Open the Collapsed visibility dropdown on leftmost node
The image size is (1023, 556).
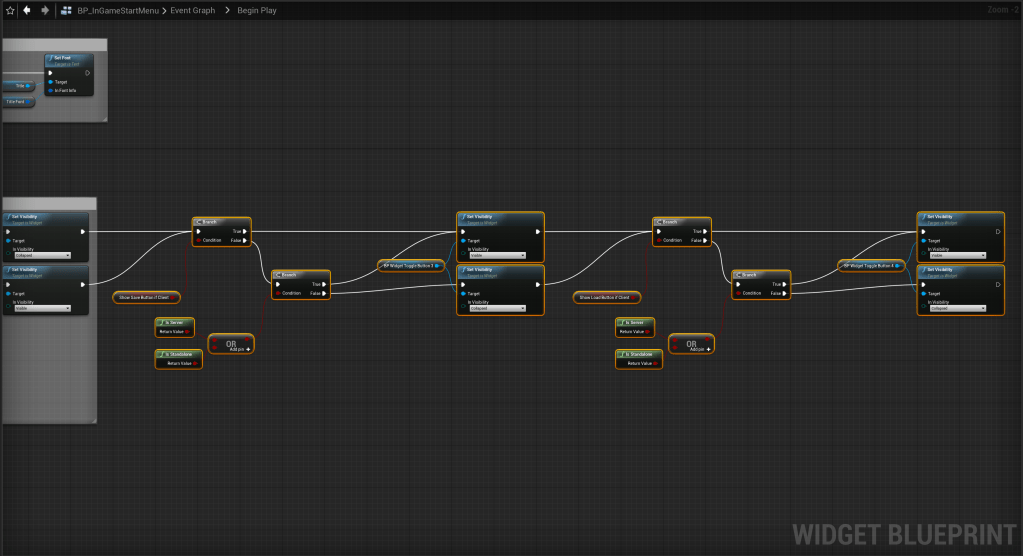coord(40,255)
